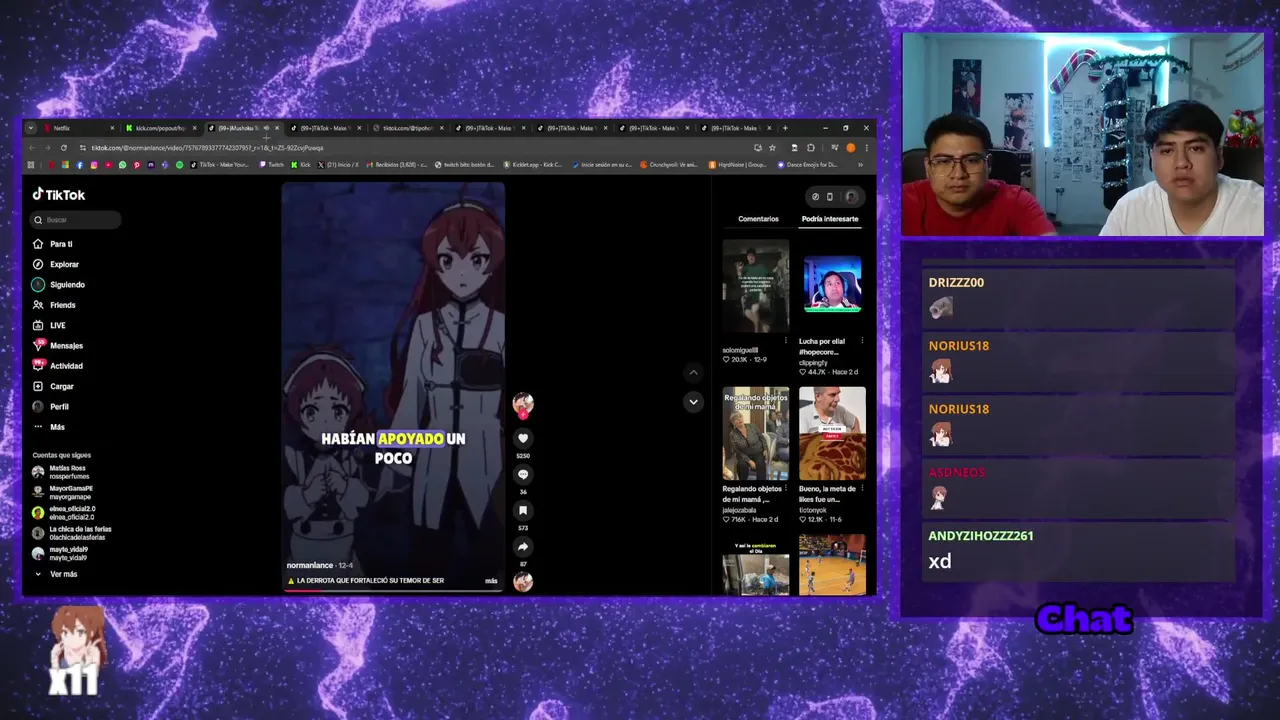
Task: Go to the previous video with up arrow
Action: point(693,372)
